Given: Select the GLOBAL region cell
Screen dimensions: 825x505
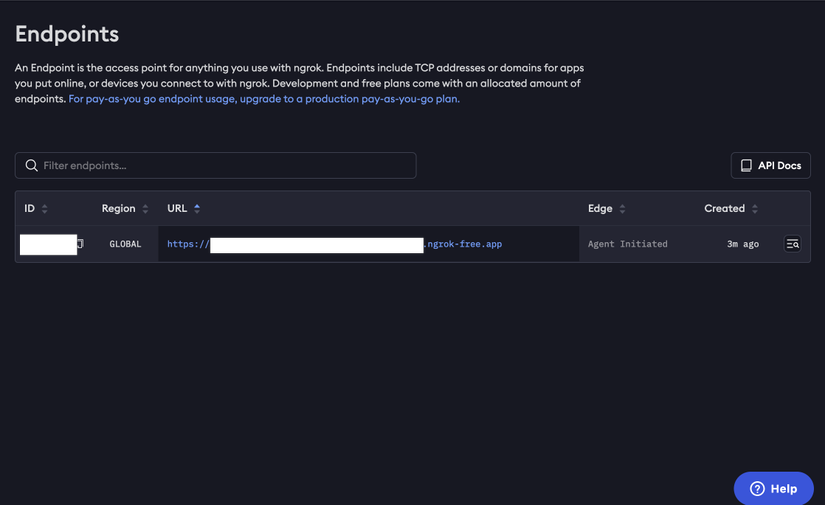Looking at the screenshot, I should pos(125,244).
